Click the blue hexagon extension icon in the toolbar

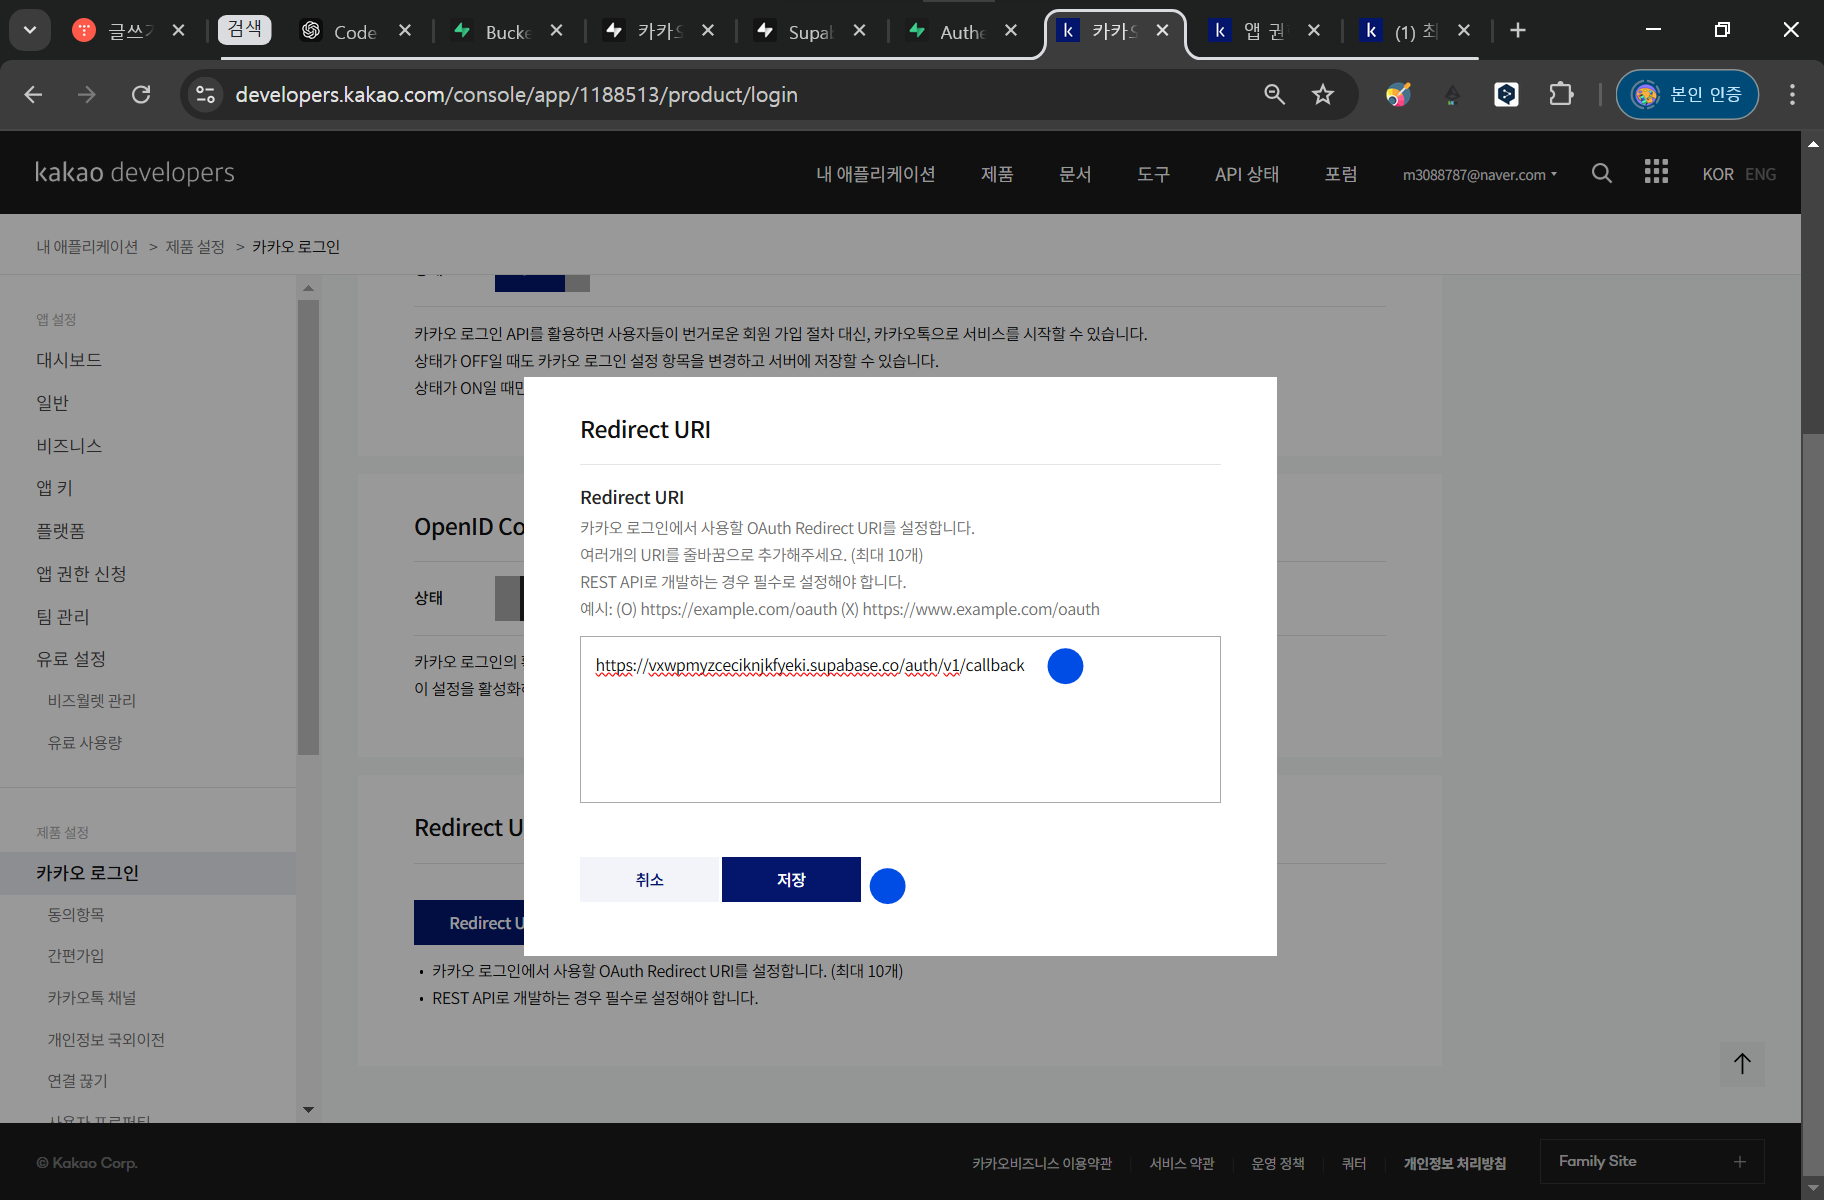point(1507,94)
